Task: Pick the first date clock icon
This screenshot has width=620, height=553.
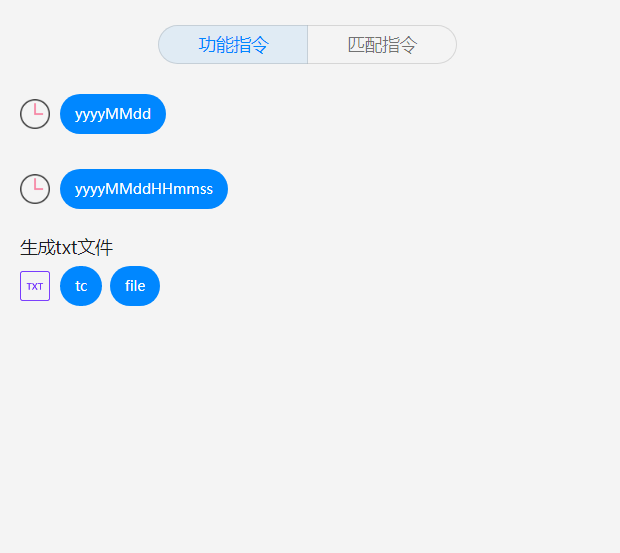Action: (35, 114)
